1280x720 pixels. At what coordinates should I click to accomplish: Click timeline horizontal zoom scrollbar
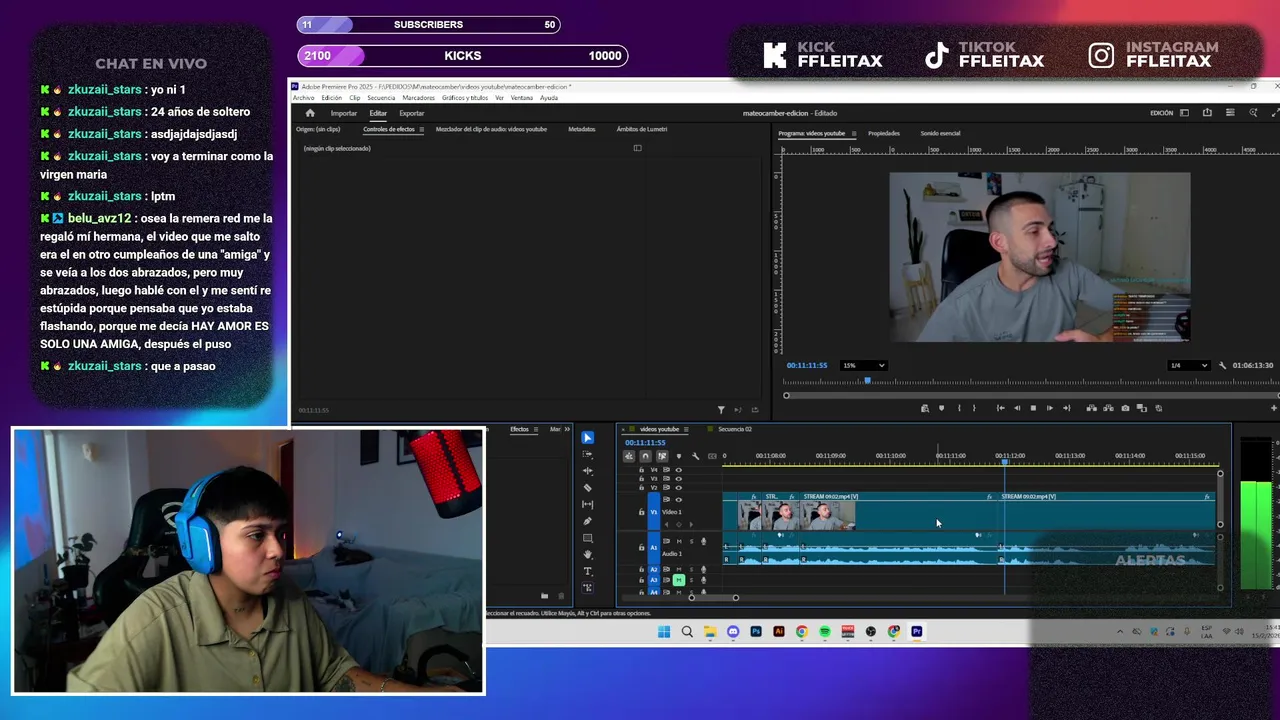tap(713, 598)
